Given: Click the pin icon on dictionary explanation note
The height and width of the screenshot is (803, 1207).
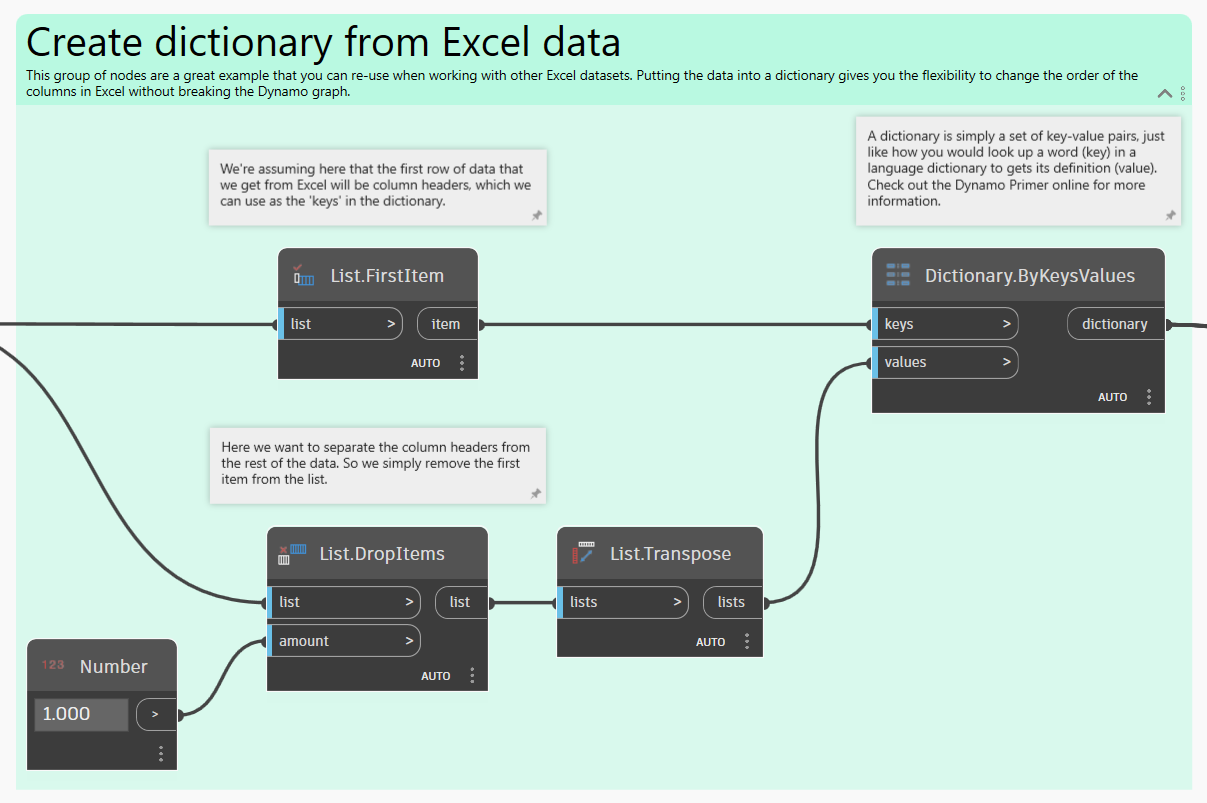Looking at the screenshot, I should [x=1170, y=215].
